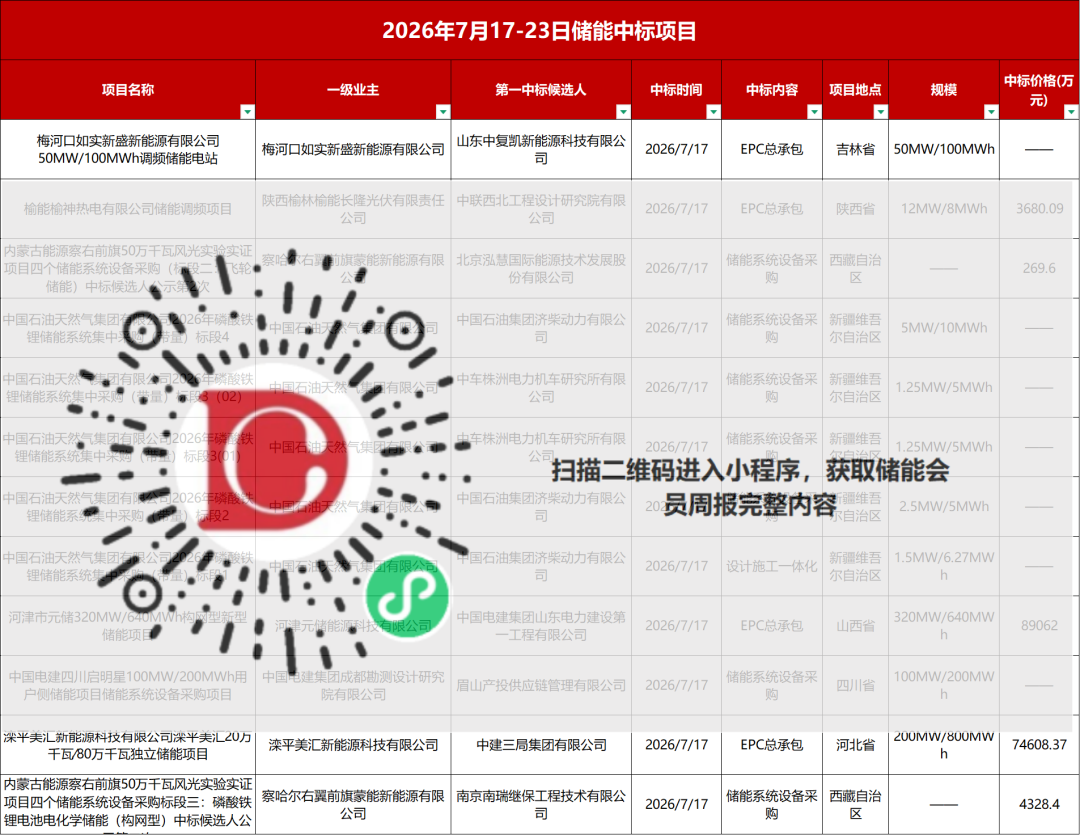Select the 12MW/8MWh scale cell
The height and width of the screenshot is (835, 1080).
pyautogui.click(x=944, y=209)
